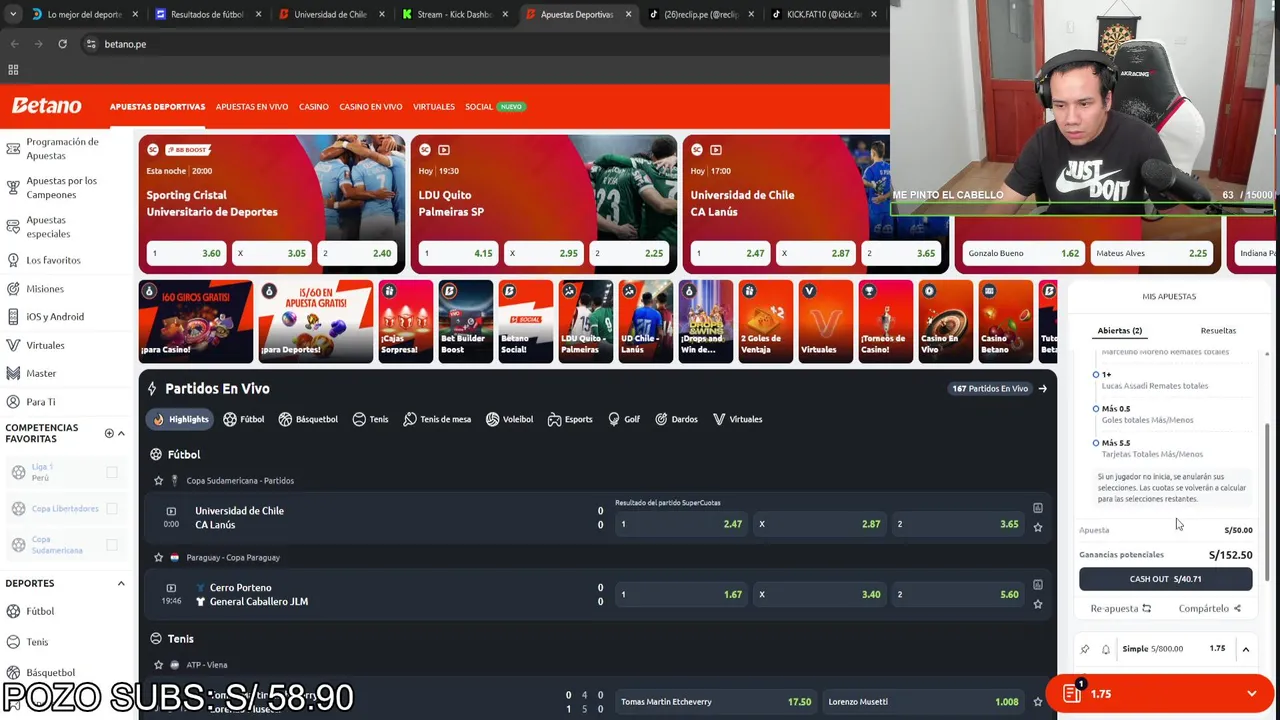1280x720 pixels.
Task: Add favorite competition with plus icon
Action: click(x=109, y=433)
